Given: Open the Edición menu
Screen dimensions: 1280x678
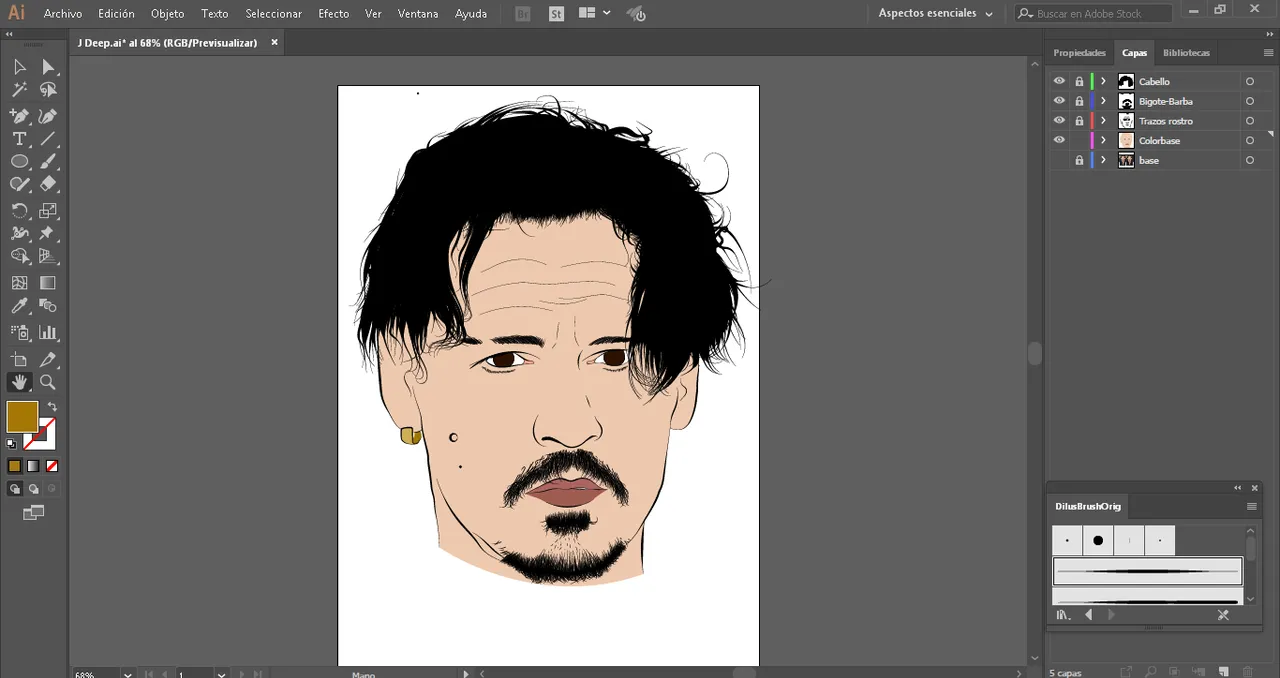Looking at the screenshot, I should click(116, 14).
